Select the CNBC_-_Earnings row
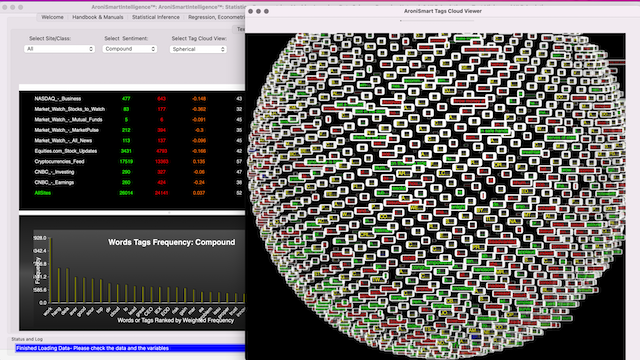The width and height of the screenshot is (640, 360). pos(132,182)
